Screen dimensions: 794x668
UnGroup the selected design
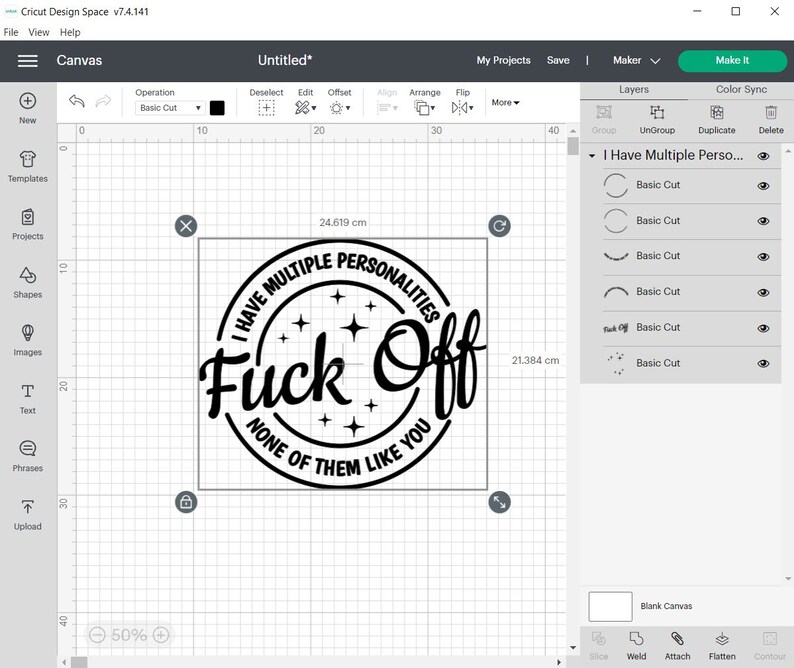click(657, 120)
